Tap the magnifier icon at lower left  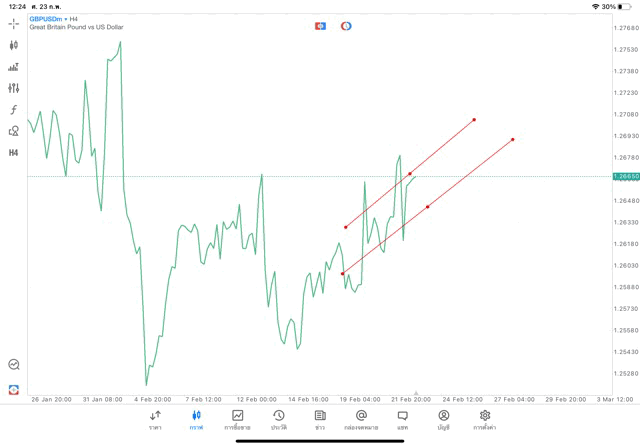pyautogui.click(x=13, y=365)
